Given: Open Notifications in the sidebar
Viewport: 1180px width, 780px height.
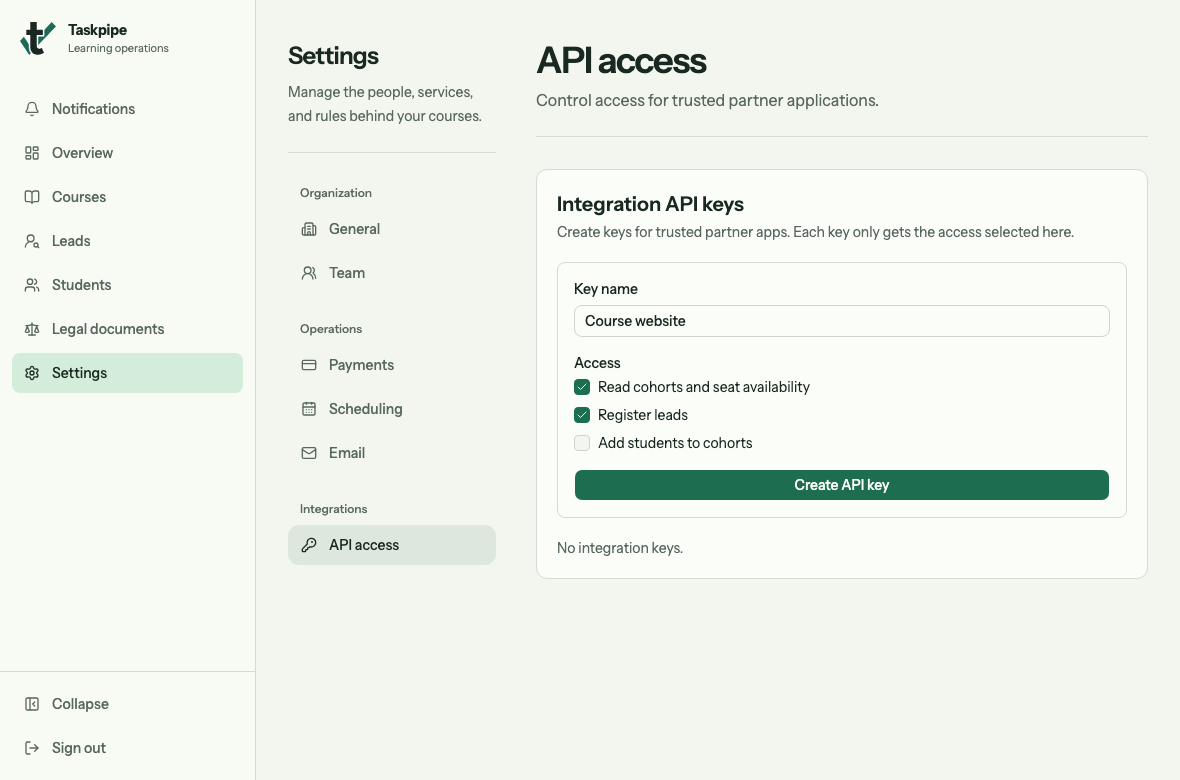Looking at the screenshot, I should pos(127,109).
